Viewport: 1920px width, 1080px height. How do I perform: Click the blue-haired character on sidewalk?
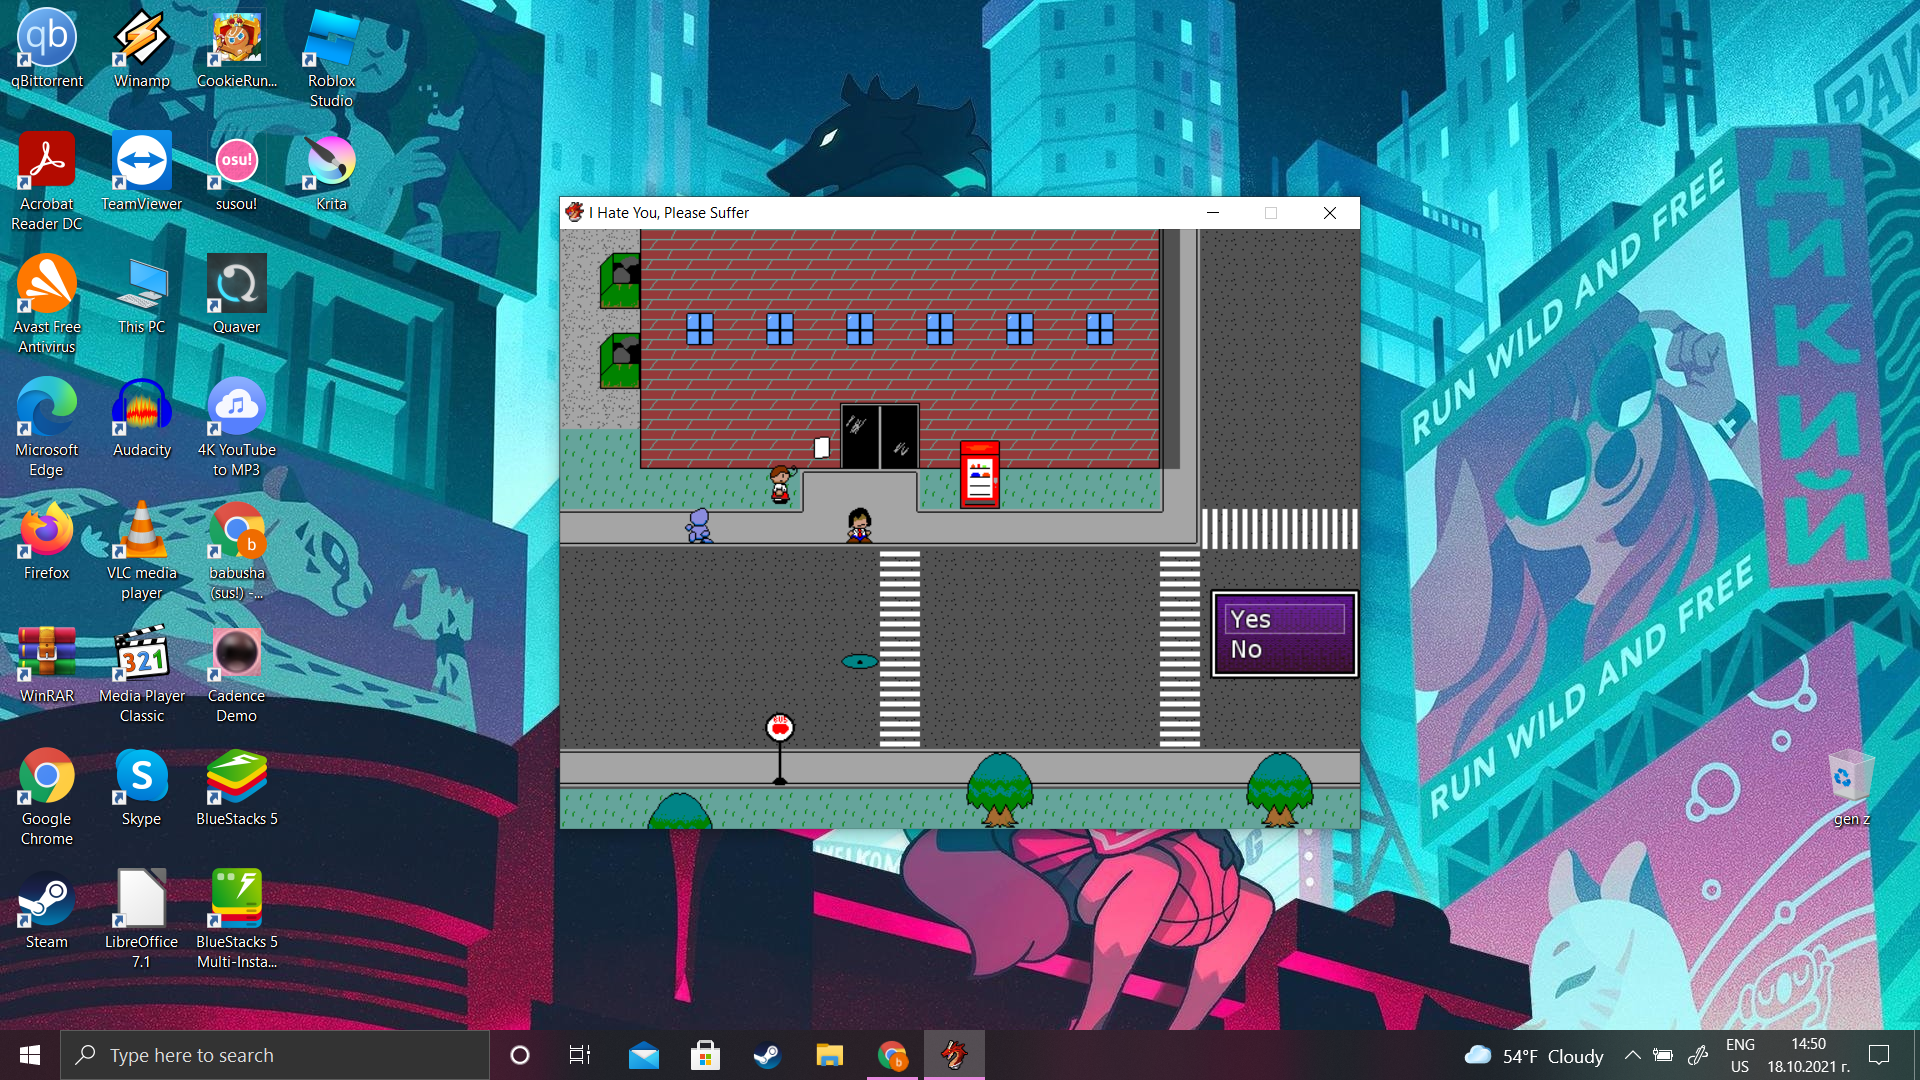click(x=699, y=525)
